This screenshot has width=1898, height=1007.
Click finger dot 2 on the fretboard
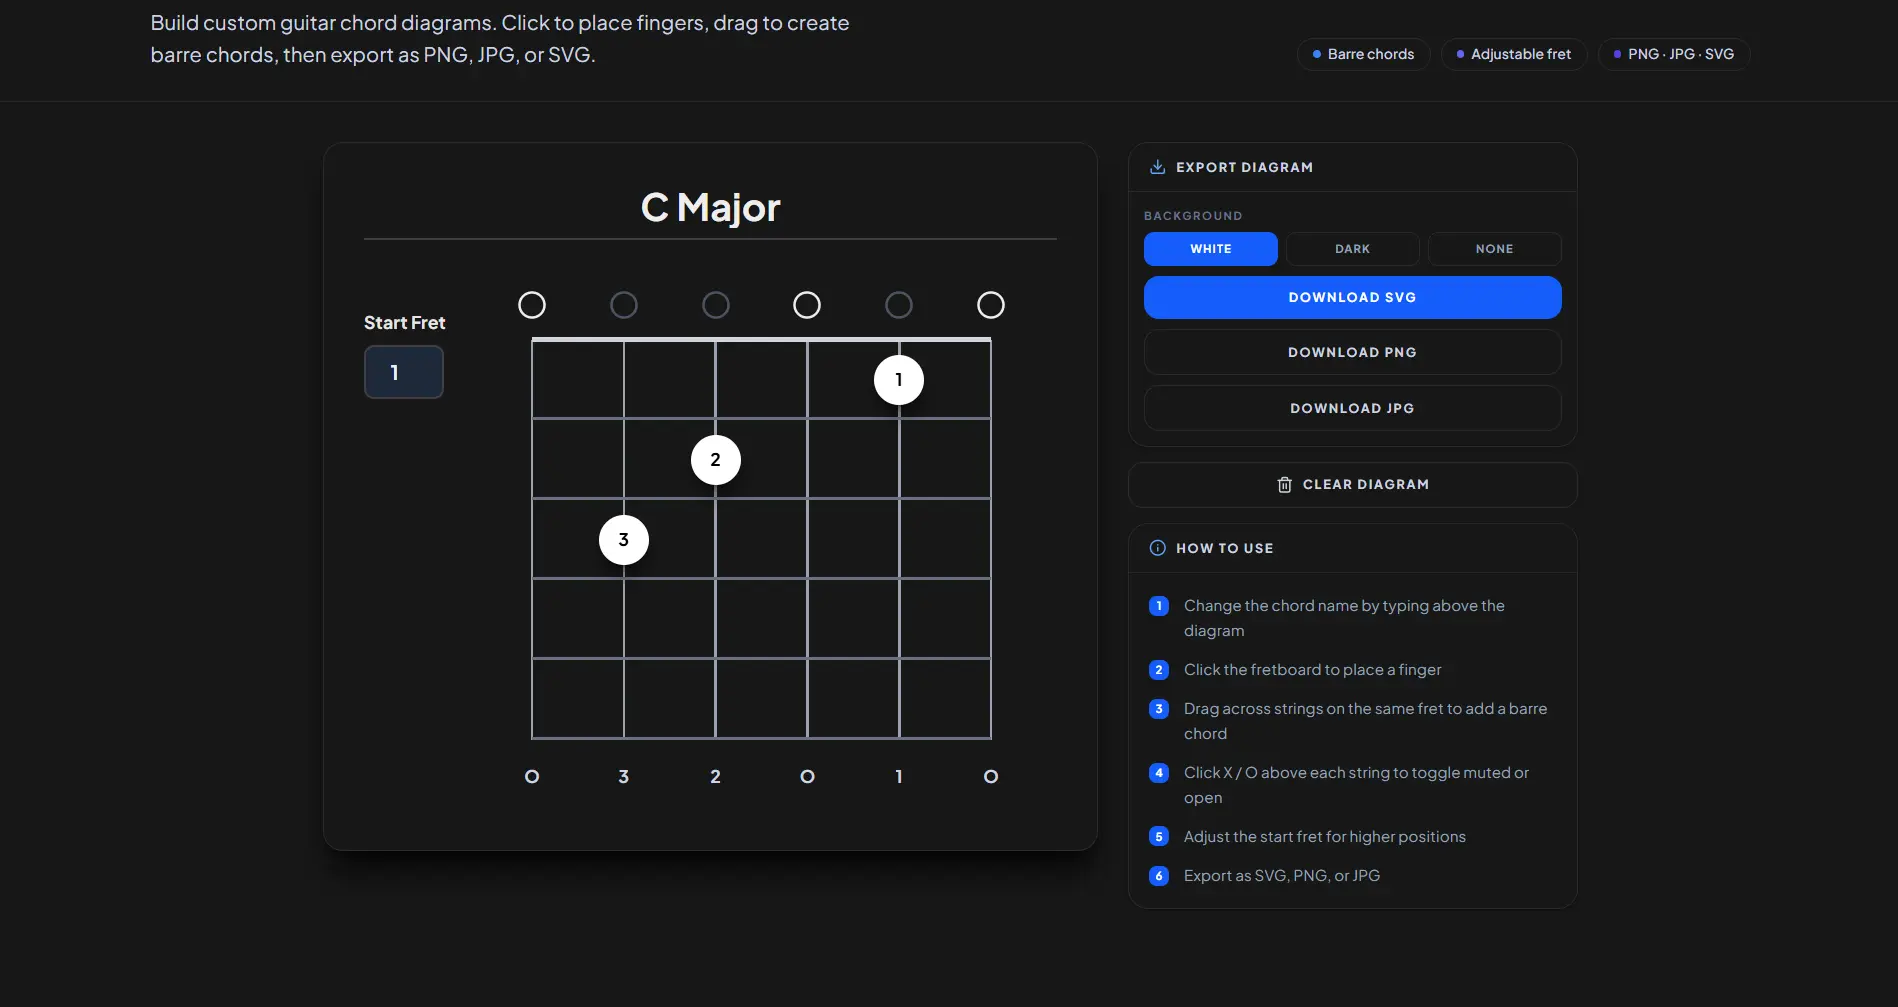[716, 460]
